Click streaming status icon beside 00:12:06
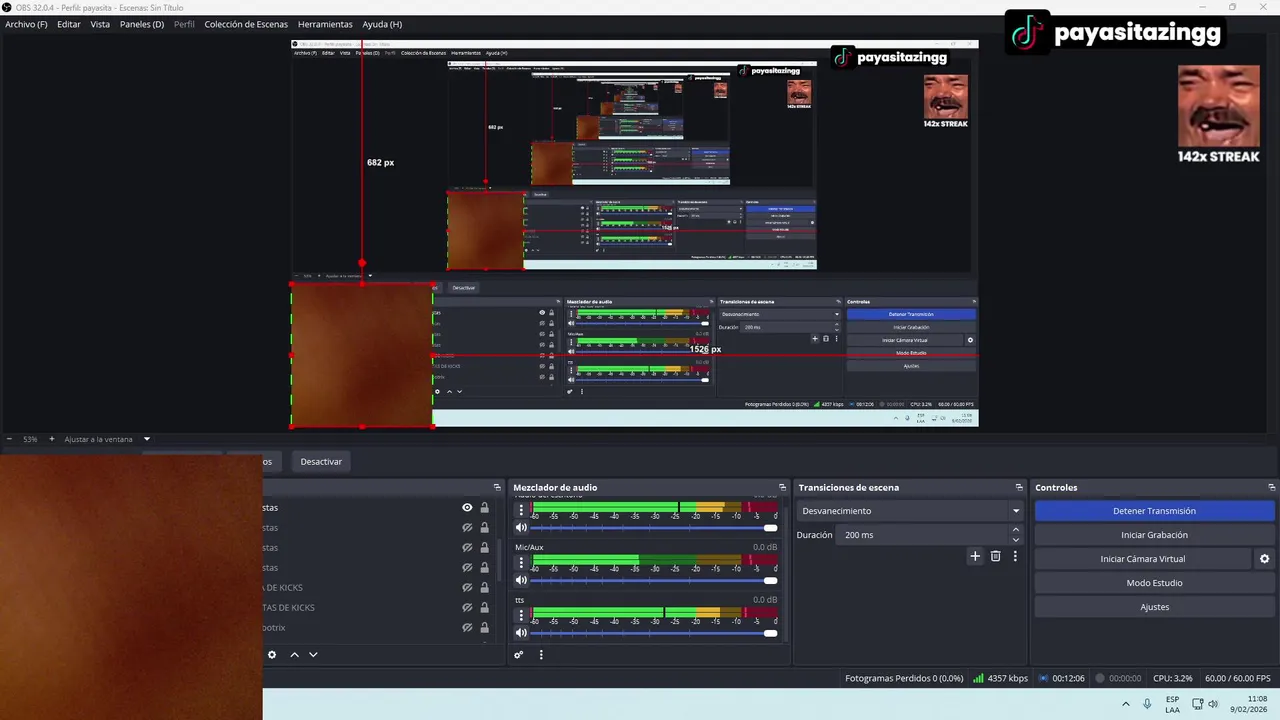Image resolution: width=1280 pixels, height=720 pixels. click(1044, 678)
